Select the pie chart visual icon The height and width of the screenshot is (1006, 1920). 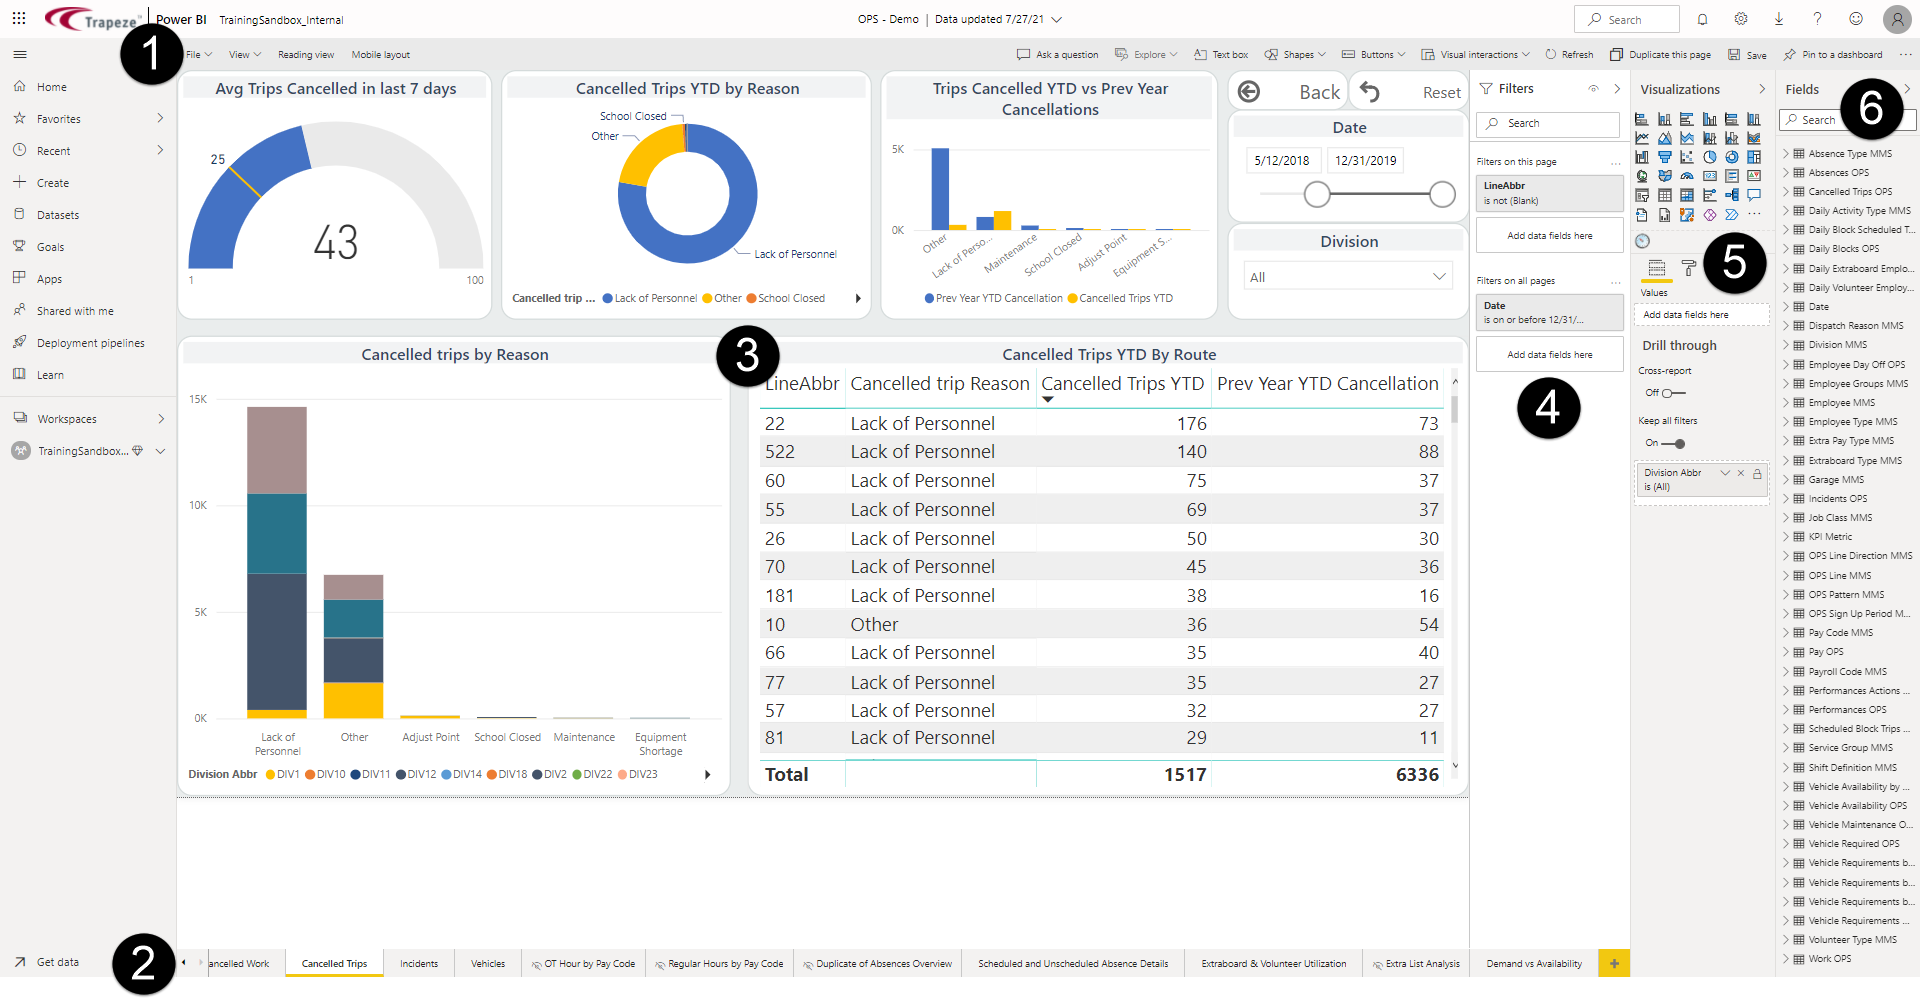tap(1710, 157)
